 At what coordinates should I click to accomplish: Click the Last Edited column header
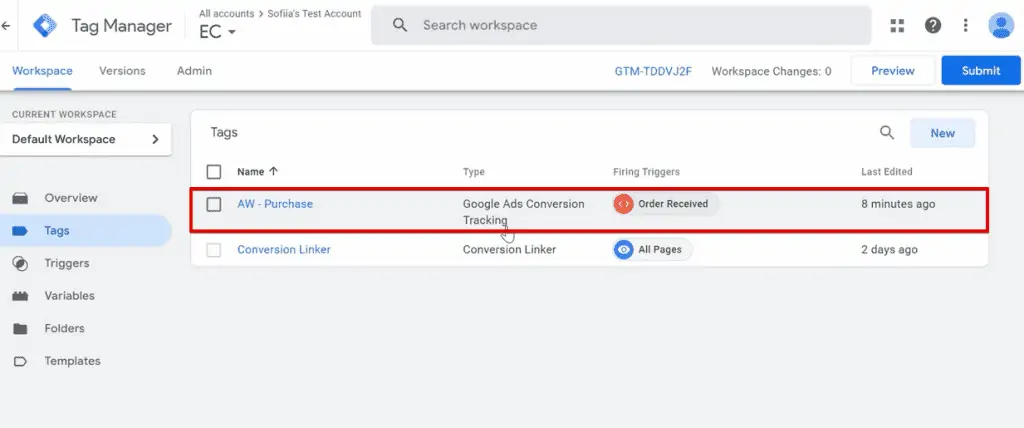pyautogui.click(x=887, y=172)
